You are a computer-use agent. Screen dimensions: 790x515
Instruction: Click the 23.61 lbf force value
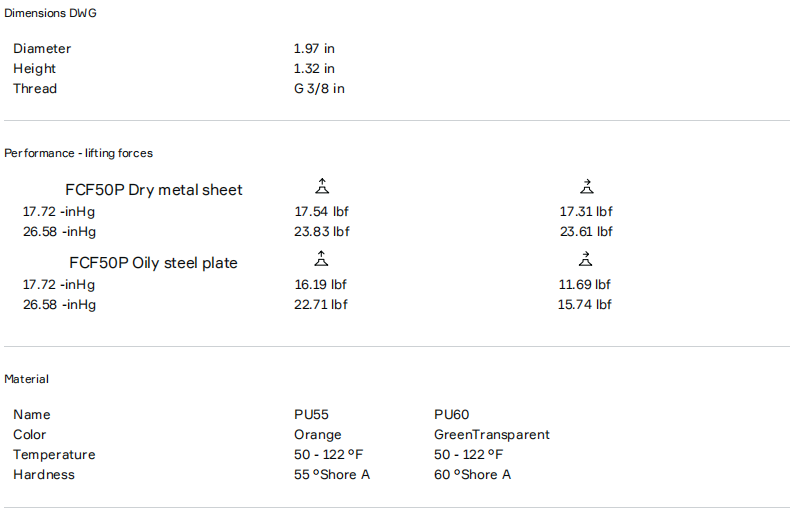click(586, 232)
